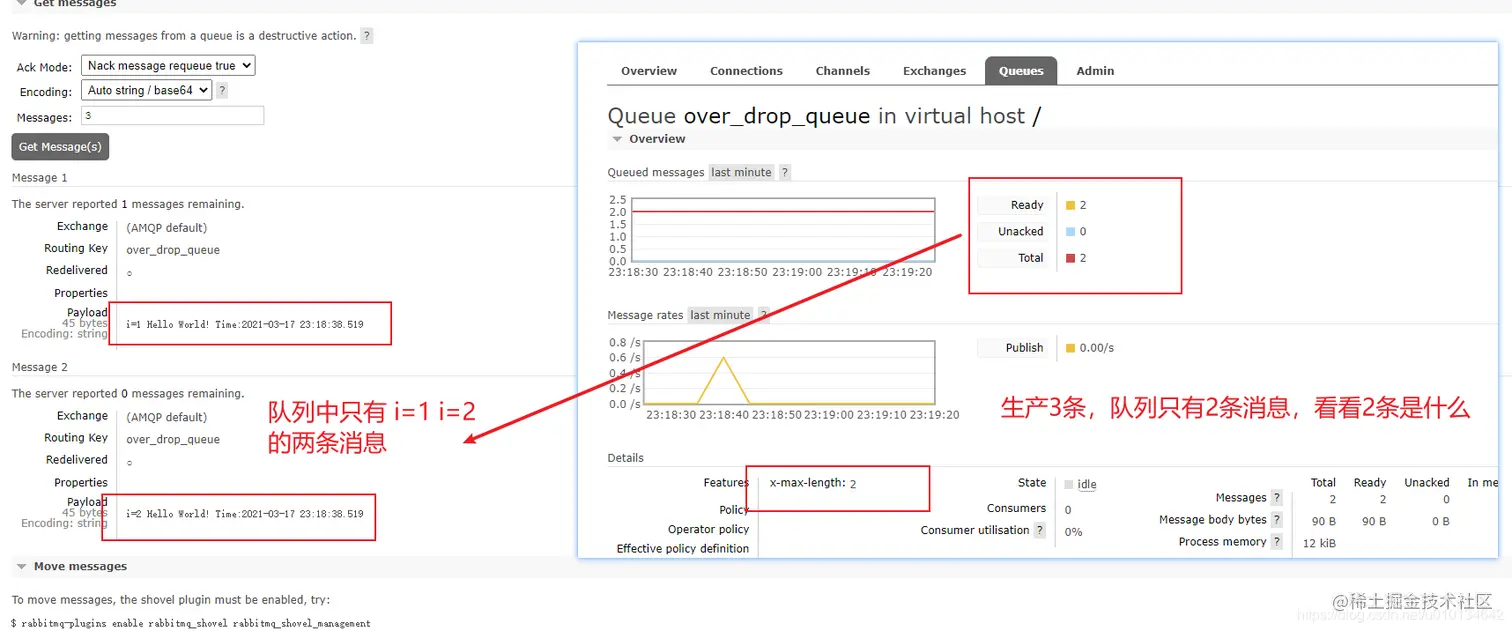
Task: Switch to the Channels tab
Action: [843, 71]
